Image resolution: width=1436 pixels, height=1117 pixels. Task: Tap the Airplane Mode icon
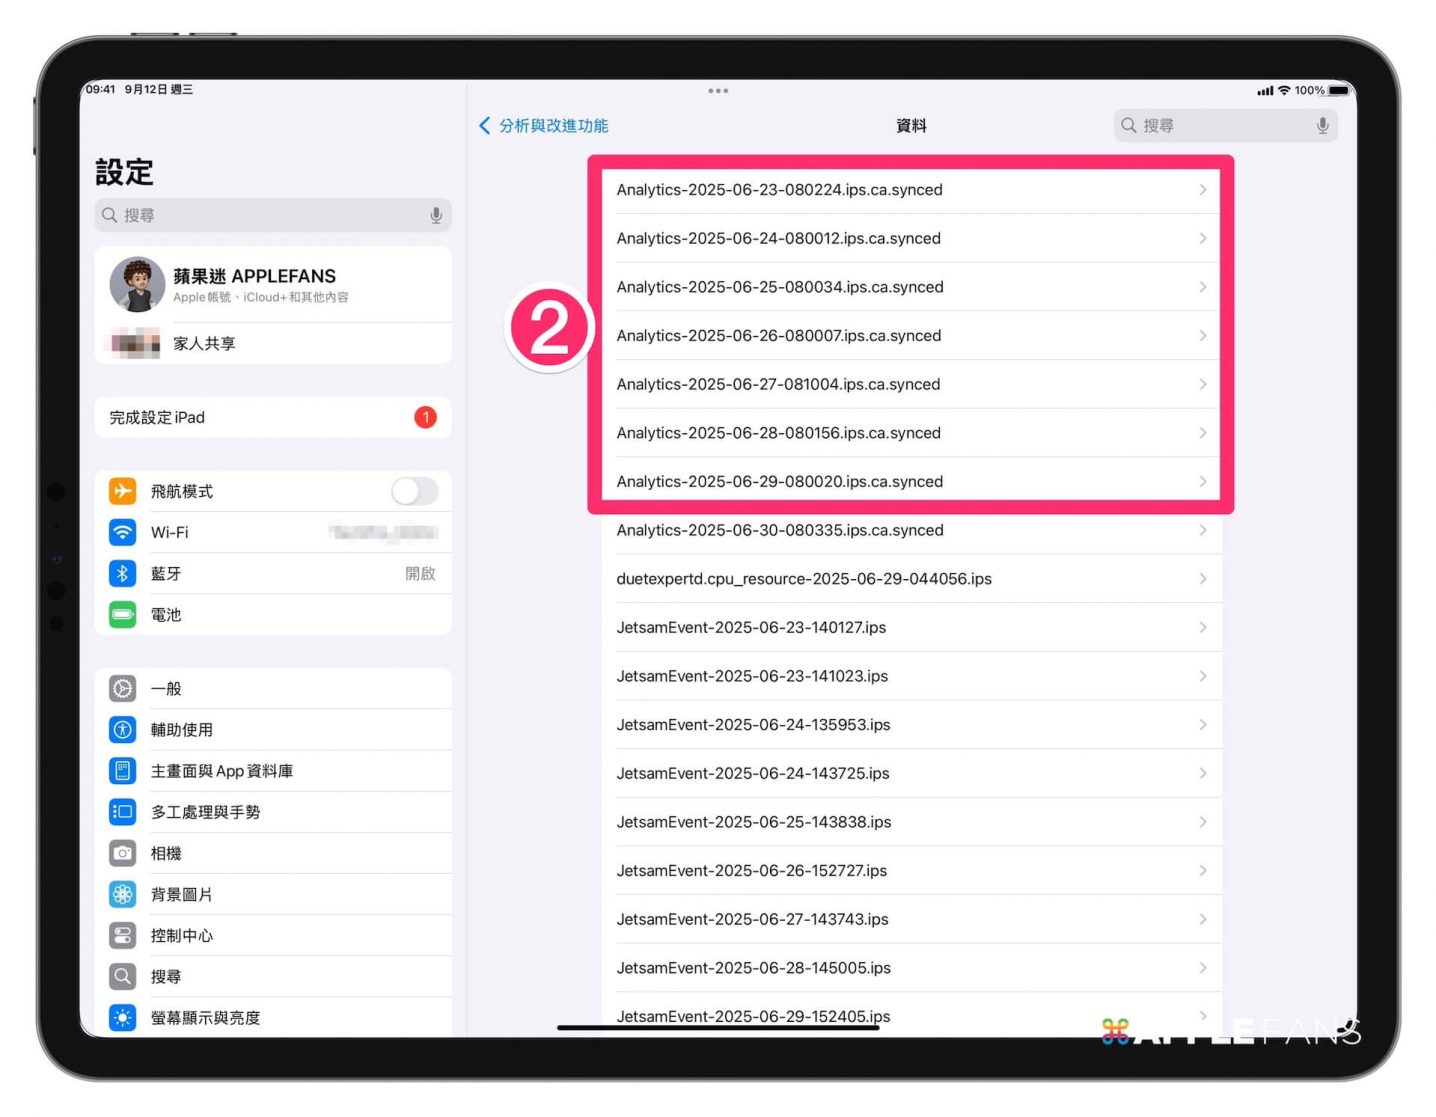click(x=122, y=491)
